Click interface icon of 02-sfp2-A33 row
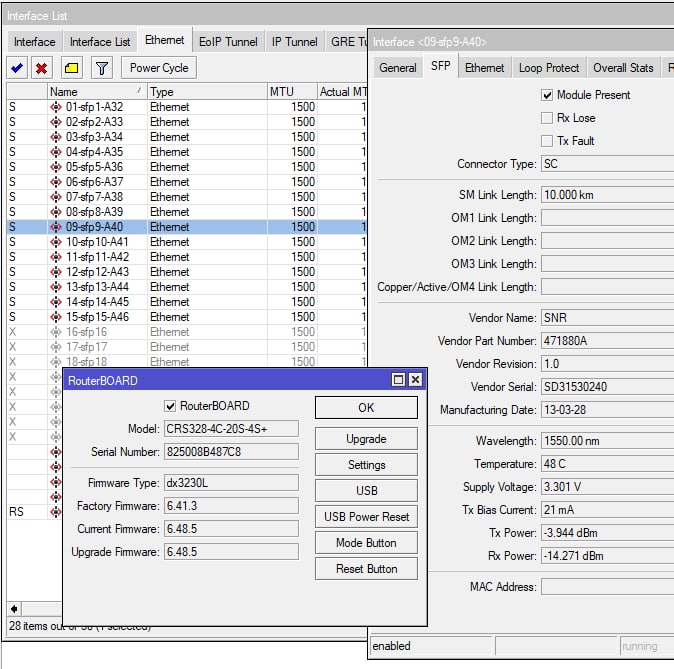674x669 pixels. (56, 122)
